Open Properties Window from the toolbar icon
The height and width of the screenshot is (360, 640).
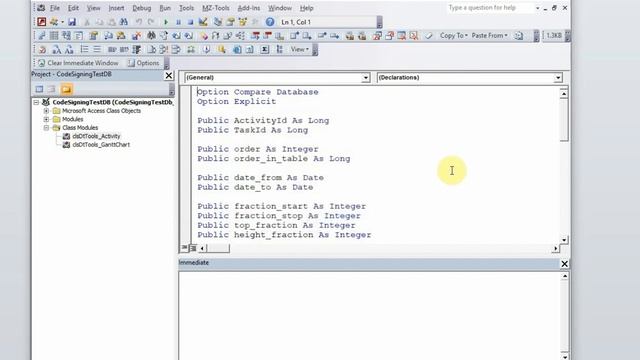(231, 22)
